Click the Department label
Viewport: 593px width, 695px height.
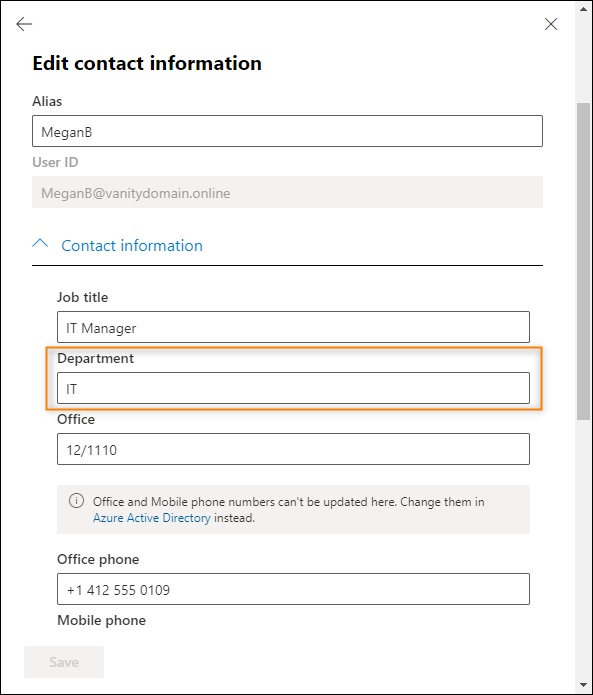(95, 358)
